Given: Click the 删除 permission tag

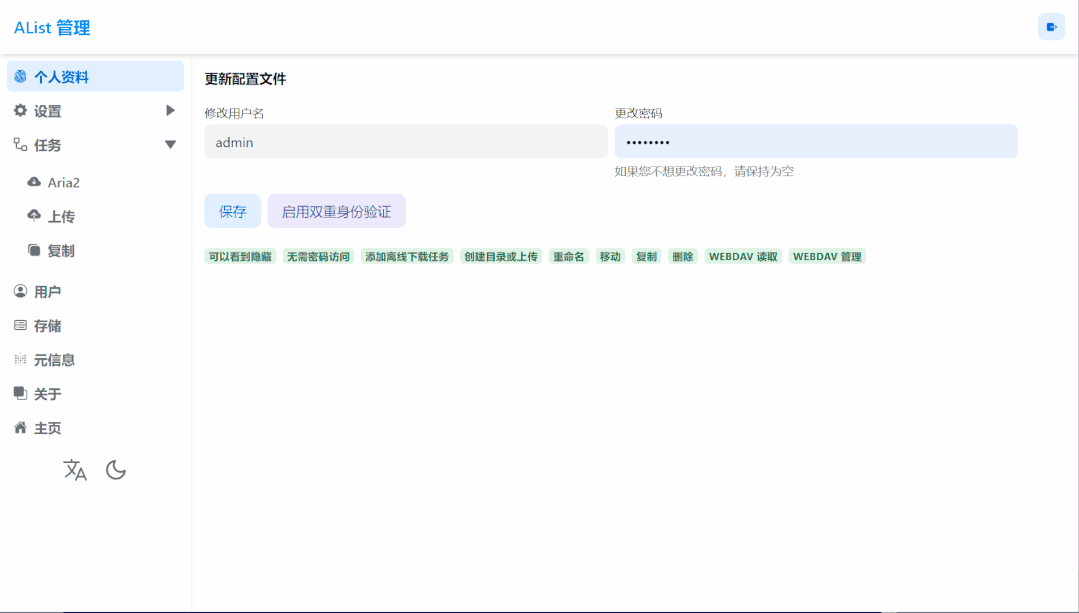Looking at the screenshot, I should point(683,257).
